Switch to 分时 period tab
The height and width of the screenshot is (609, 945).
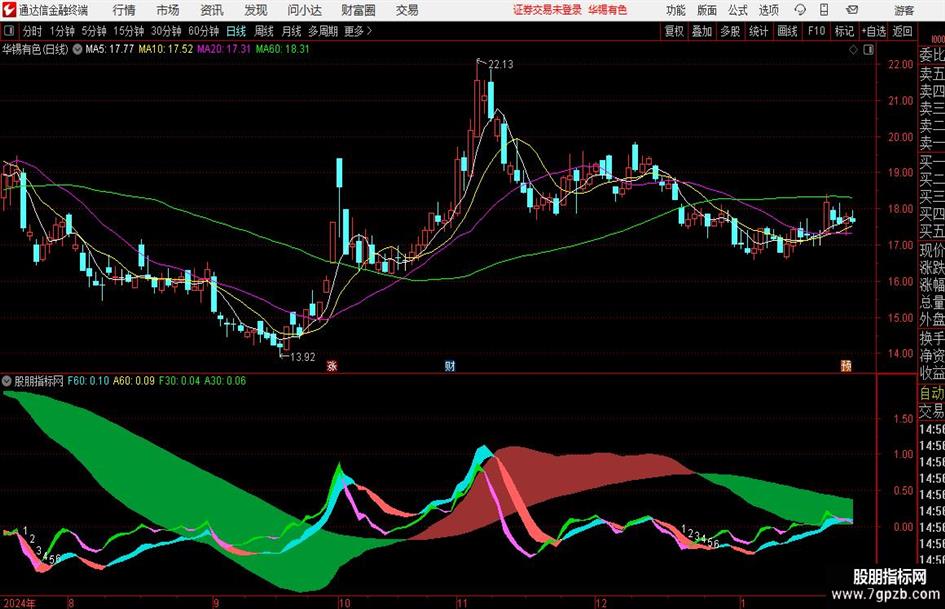click(33, 31)
